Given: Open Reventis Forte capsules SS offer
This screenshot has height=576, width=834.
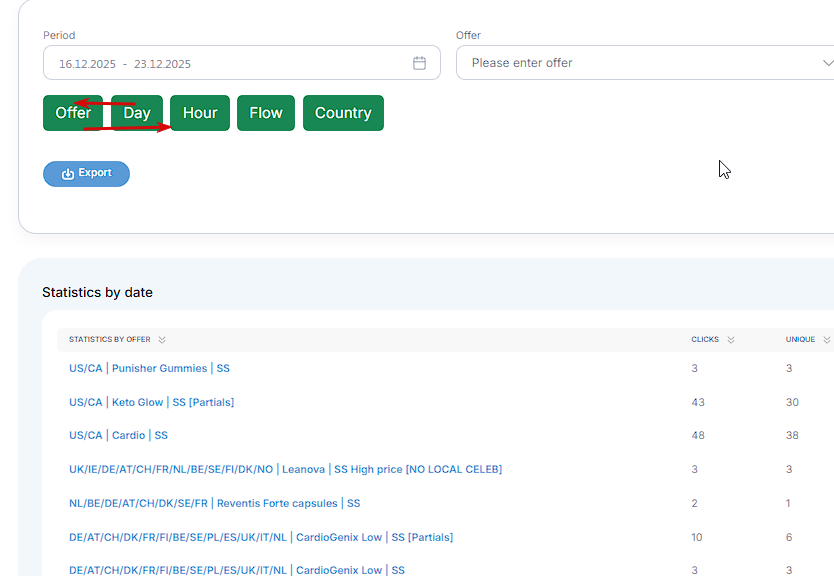Looking at the screenshot, I should pos(214,503).
